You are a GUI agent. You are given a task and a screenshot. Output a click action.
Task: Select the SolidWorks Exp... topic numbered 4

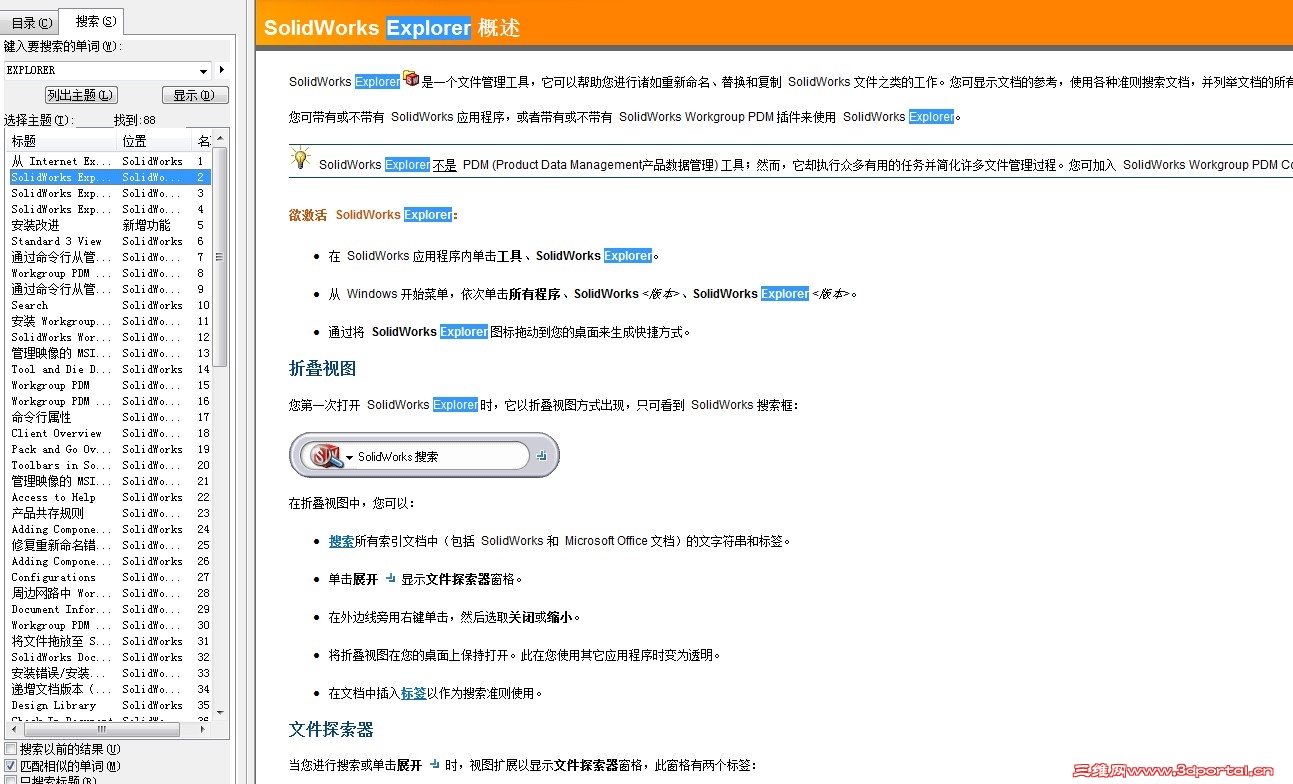(110, 209)
